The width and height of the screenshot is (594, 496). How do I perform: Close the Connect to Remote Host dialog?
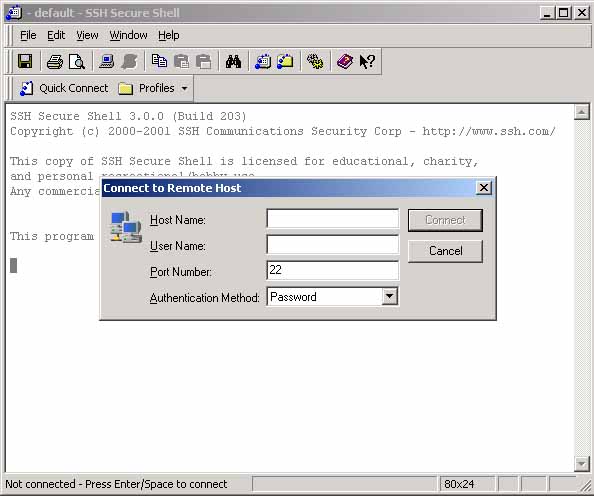[484, 188]
